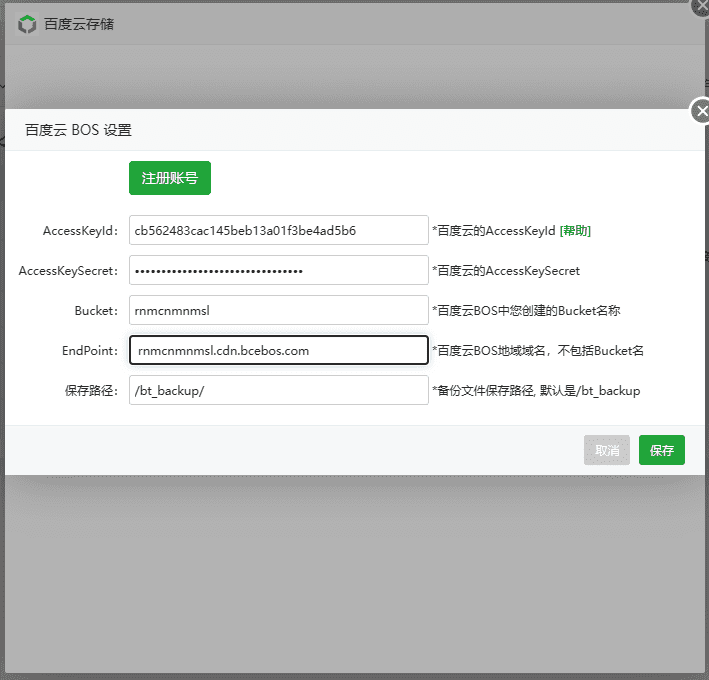Click the 百度云 BOS 设置 dialog title
This screenshot has height=680, width=709.
(x=78, y=130)
